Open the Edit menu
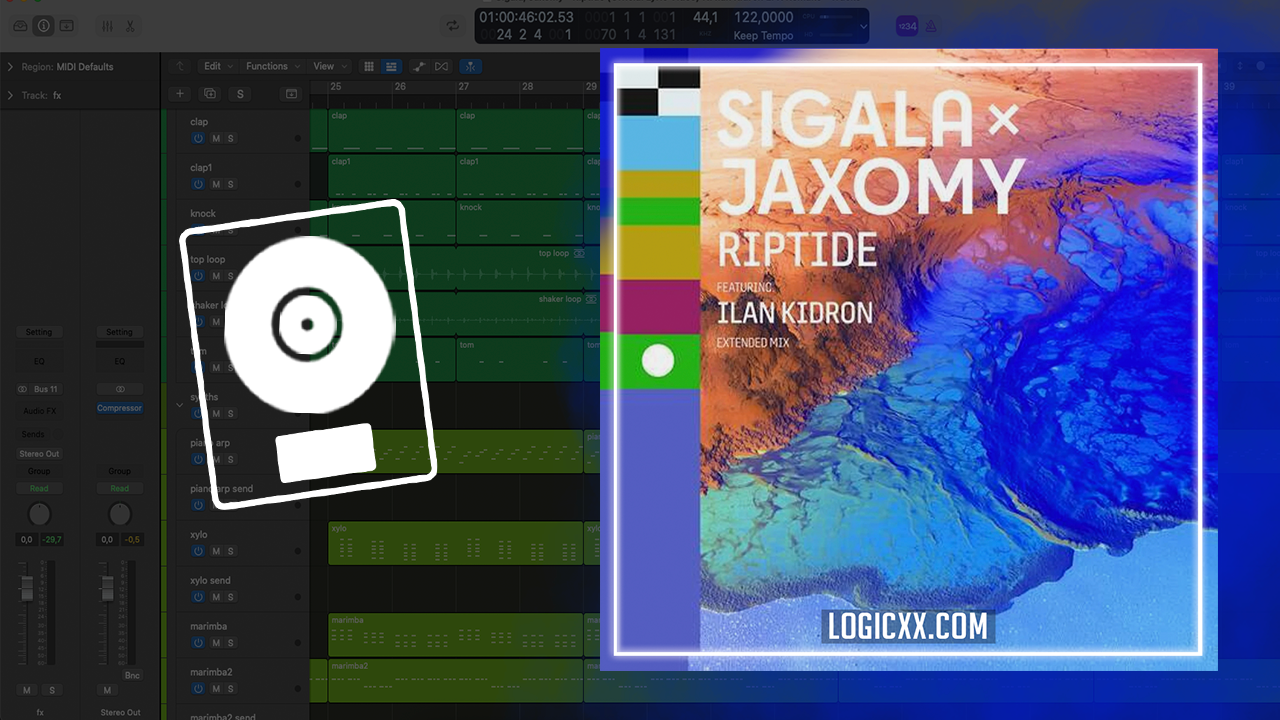1280x720 pixels. [x=217, y=66]
